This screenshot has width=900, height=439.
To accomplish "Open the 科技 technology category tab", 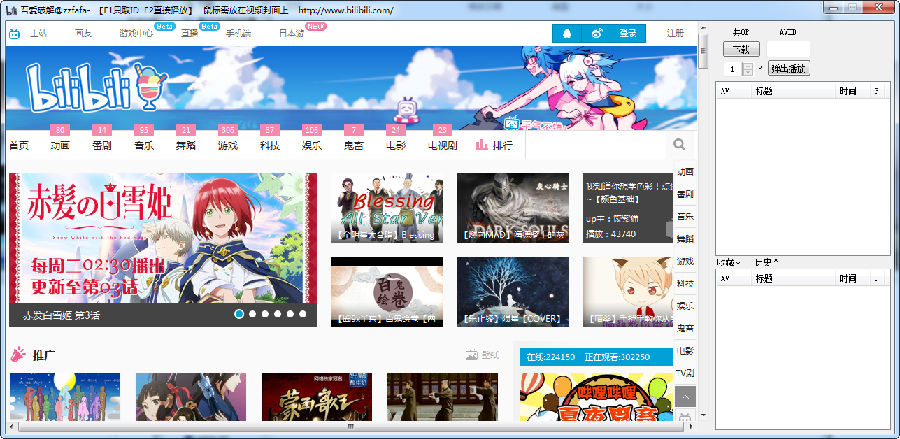I will [270, 145].
